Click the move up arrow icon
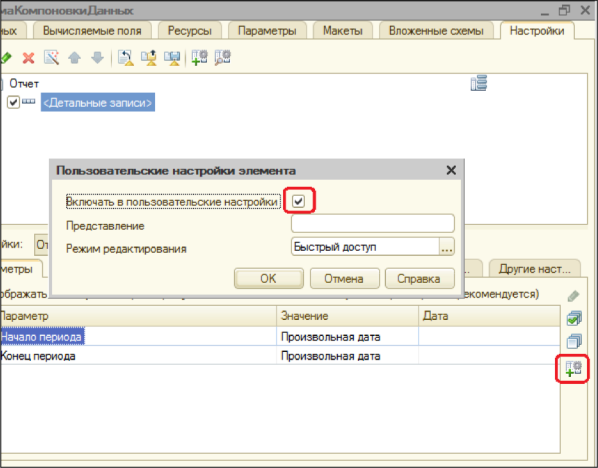 click(74, 58)
